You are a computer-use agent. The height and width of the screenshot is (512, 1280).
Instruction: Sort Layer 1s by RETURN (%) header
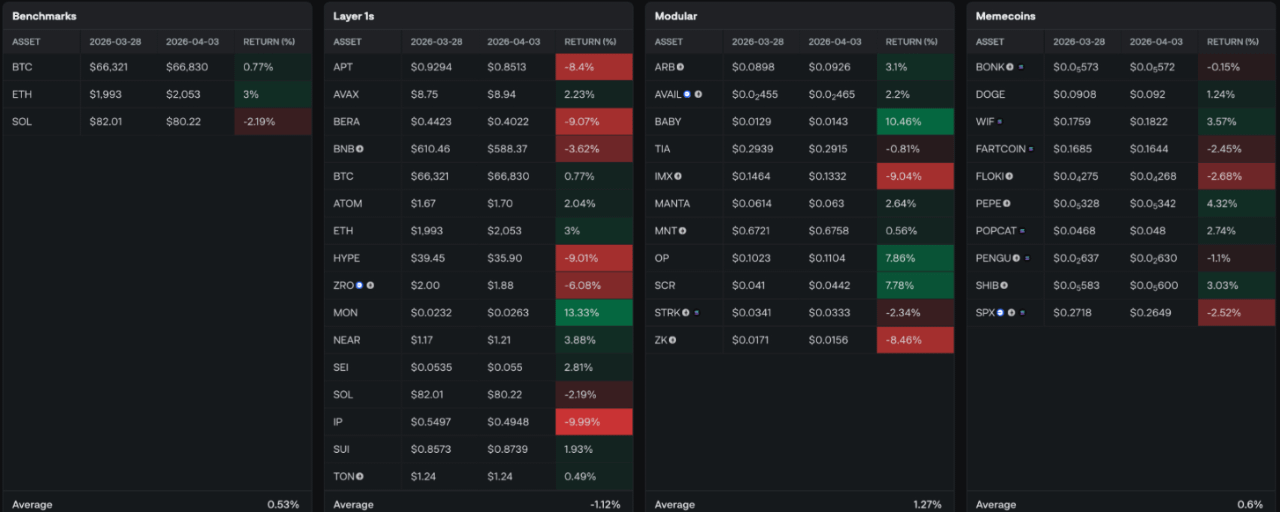[590, 42]
